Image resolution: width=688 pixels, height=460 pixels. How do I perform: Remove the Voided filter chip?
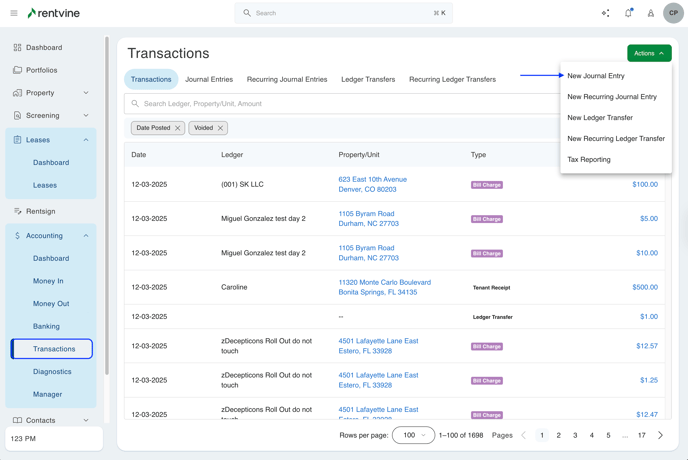(x=221, y=128)
